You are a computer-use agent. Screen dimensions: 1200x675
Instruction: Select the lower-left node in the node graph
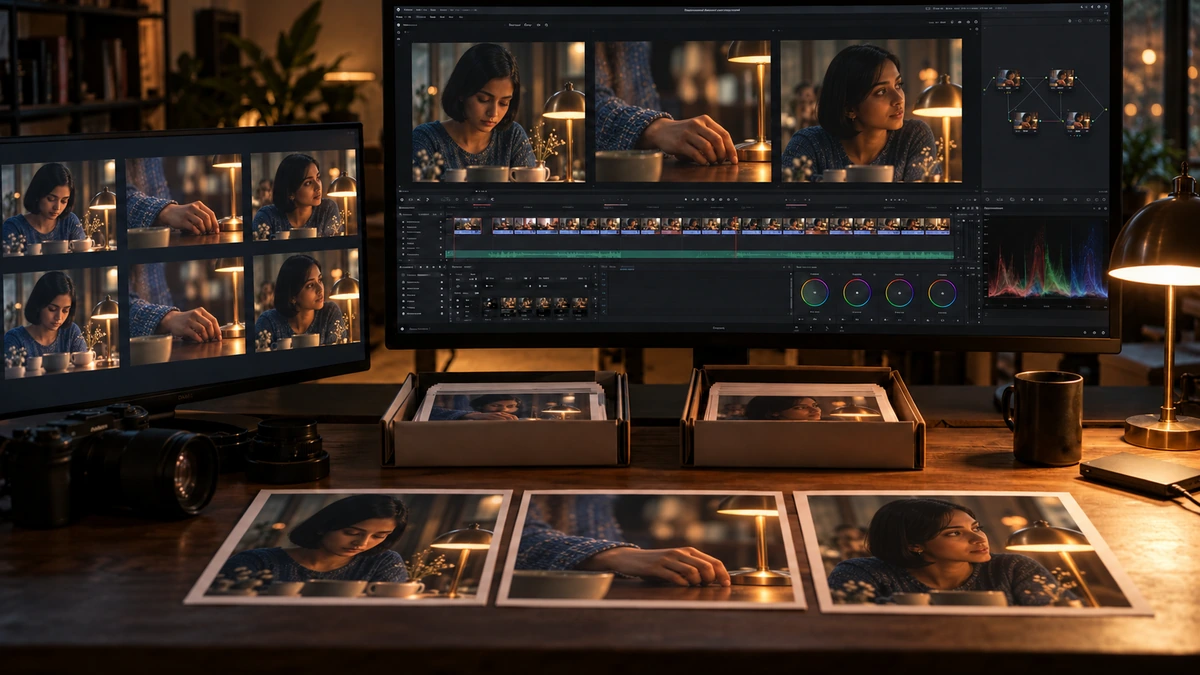click(1025, 122)
